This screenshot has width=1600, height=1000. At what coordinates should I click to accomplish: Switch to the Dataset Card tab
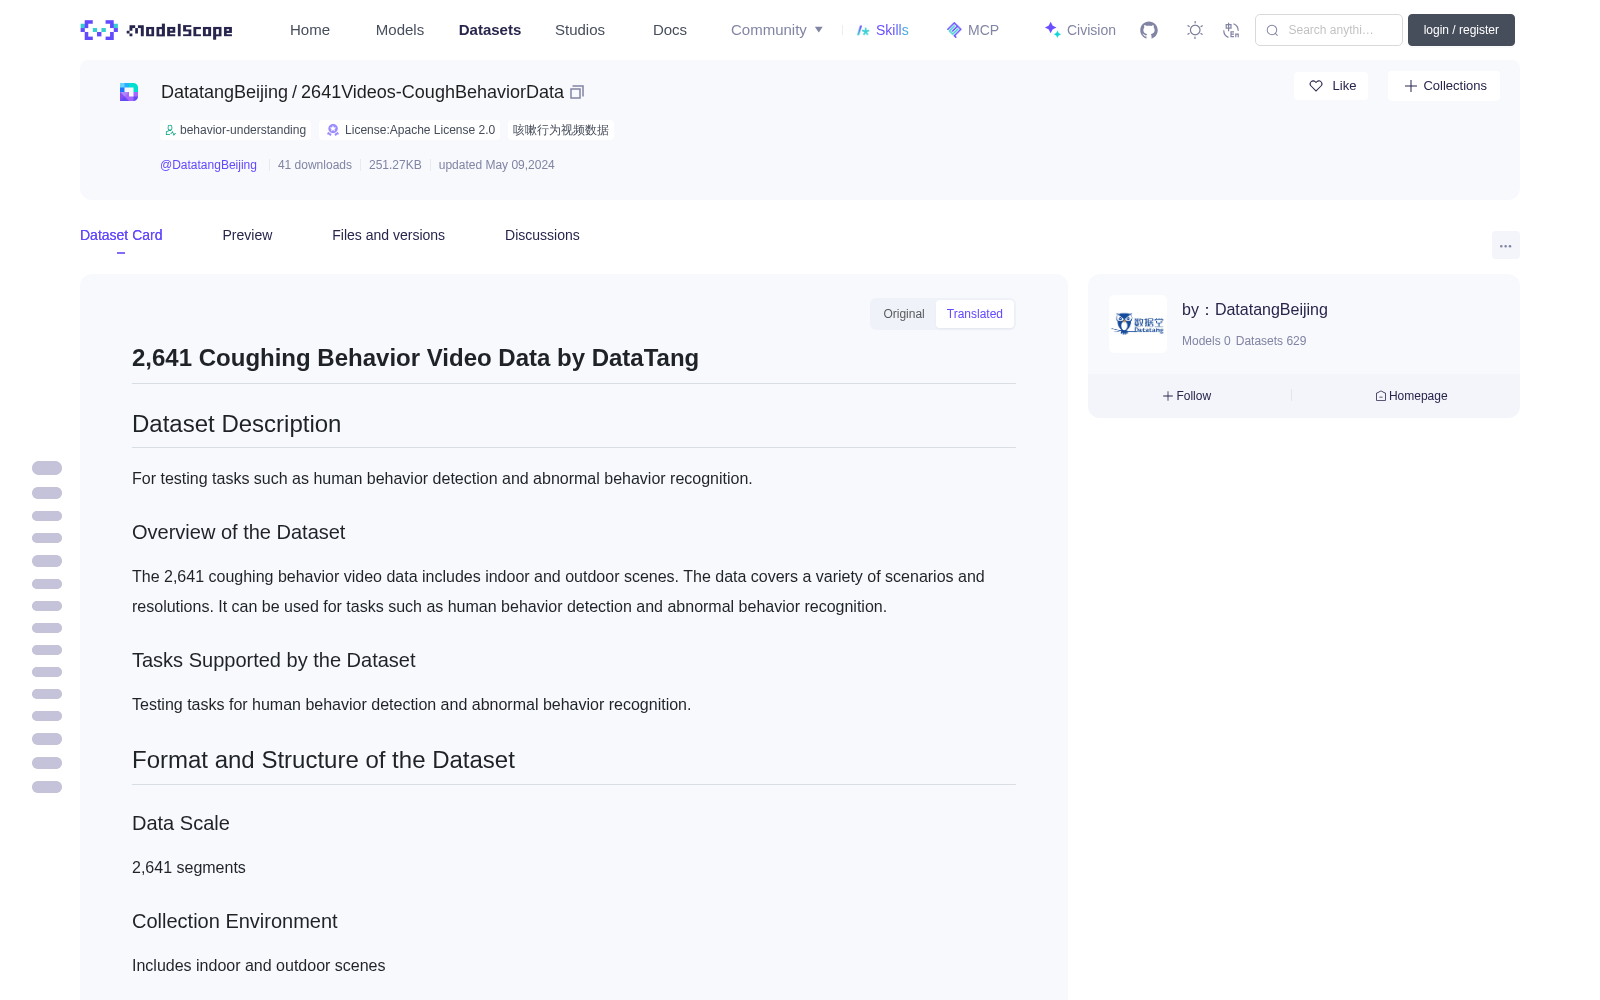pos(121,235)
